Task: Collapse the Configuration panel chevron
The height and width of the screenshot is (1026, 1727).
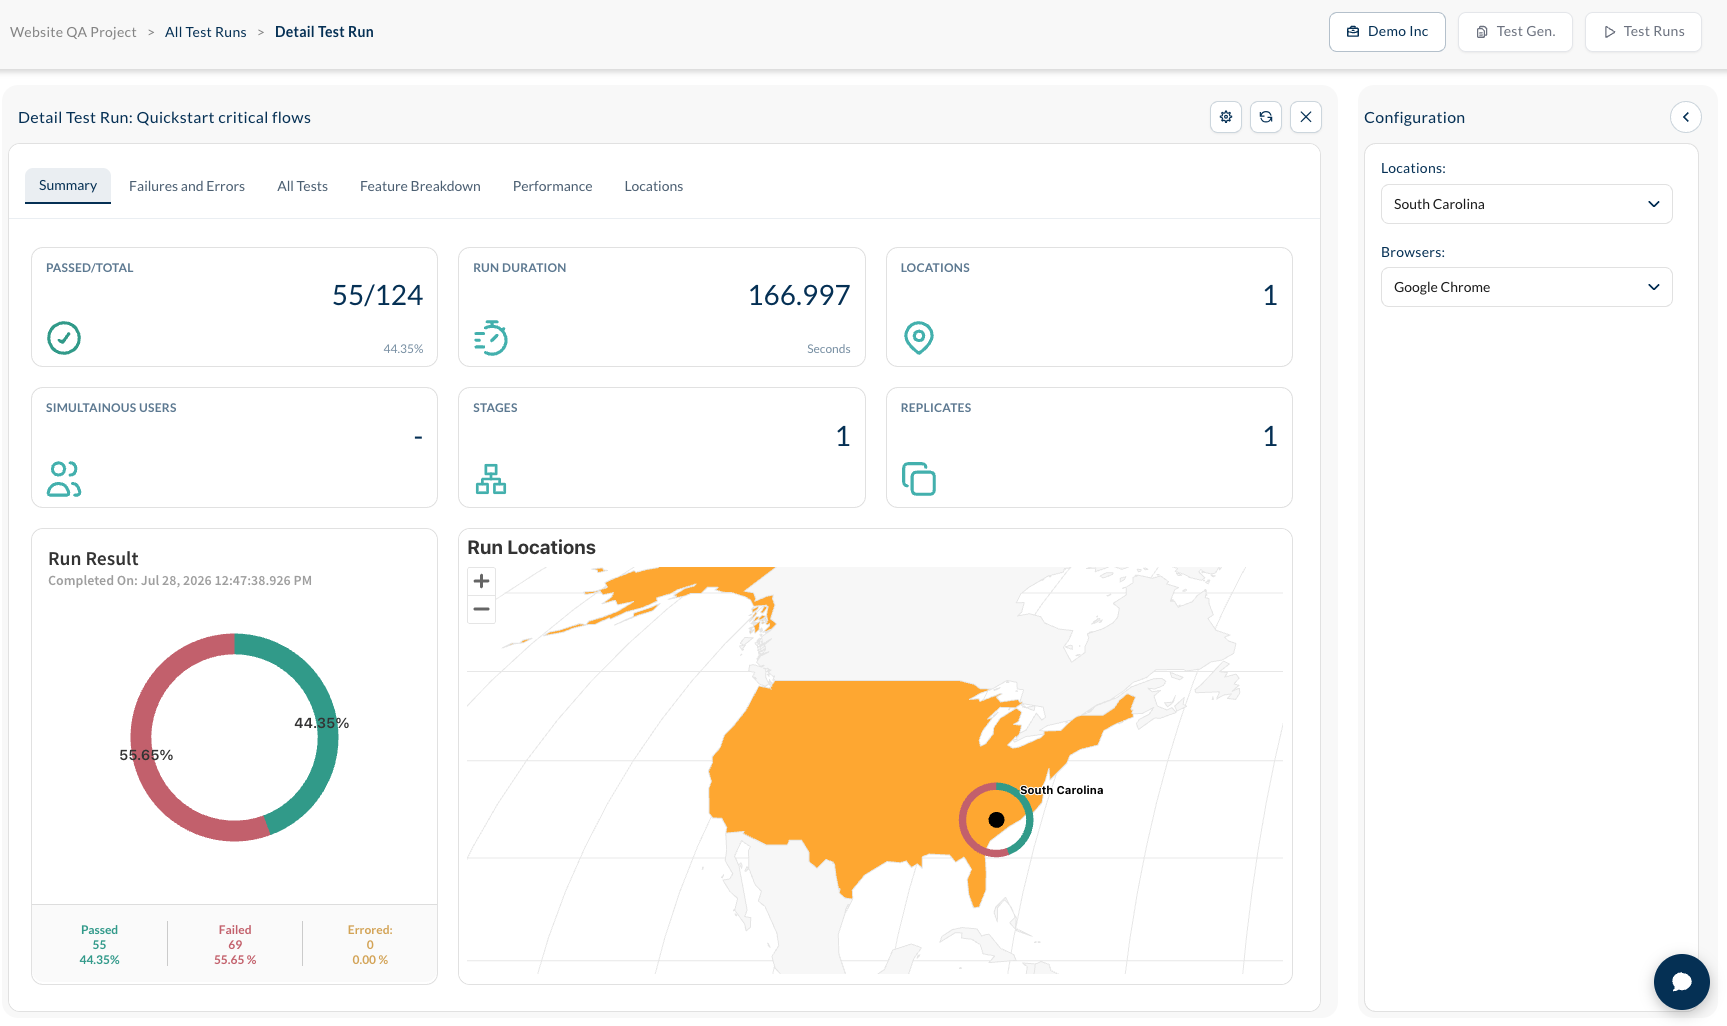Action: point(1686,117)
